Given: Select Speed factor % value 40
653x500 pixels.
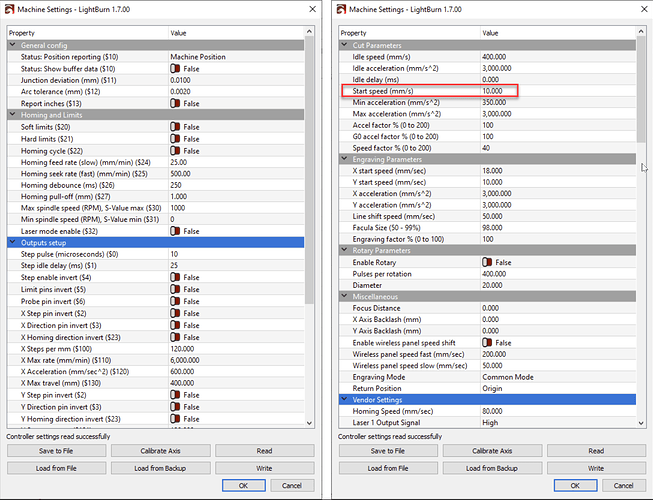Looking at the screenshot, I should [486, 148].
